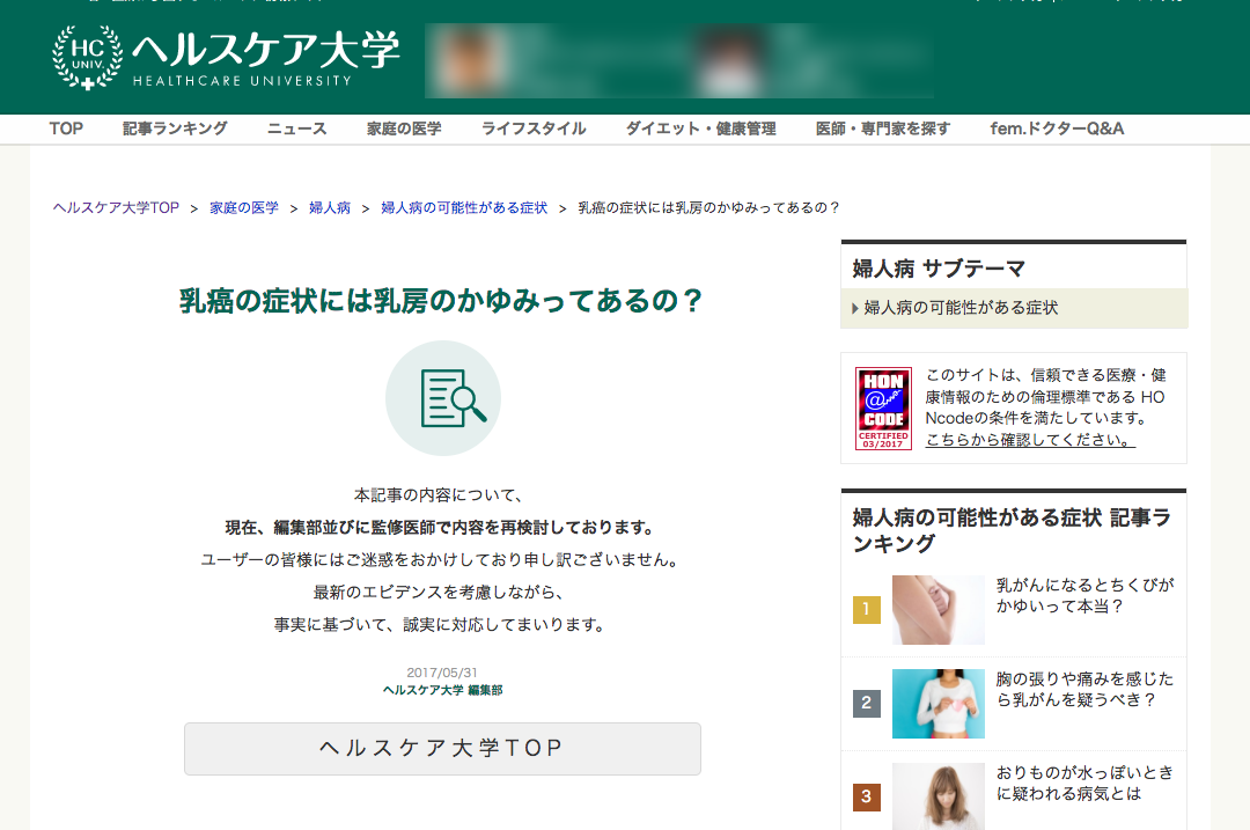Click the Healthcare University logo
This screenshot has height=830, width=1250.
[x=225, y=57]
